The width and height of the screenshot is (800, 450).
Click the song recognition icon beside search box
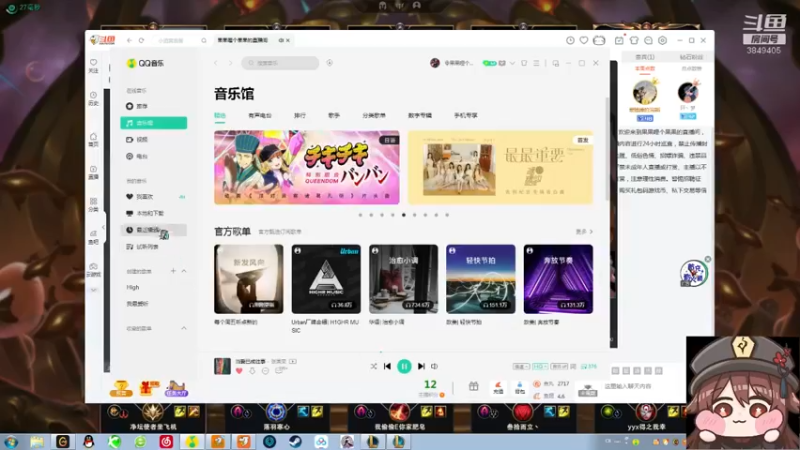coord(330,63)
